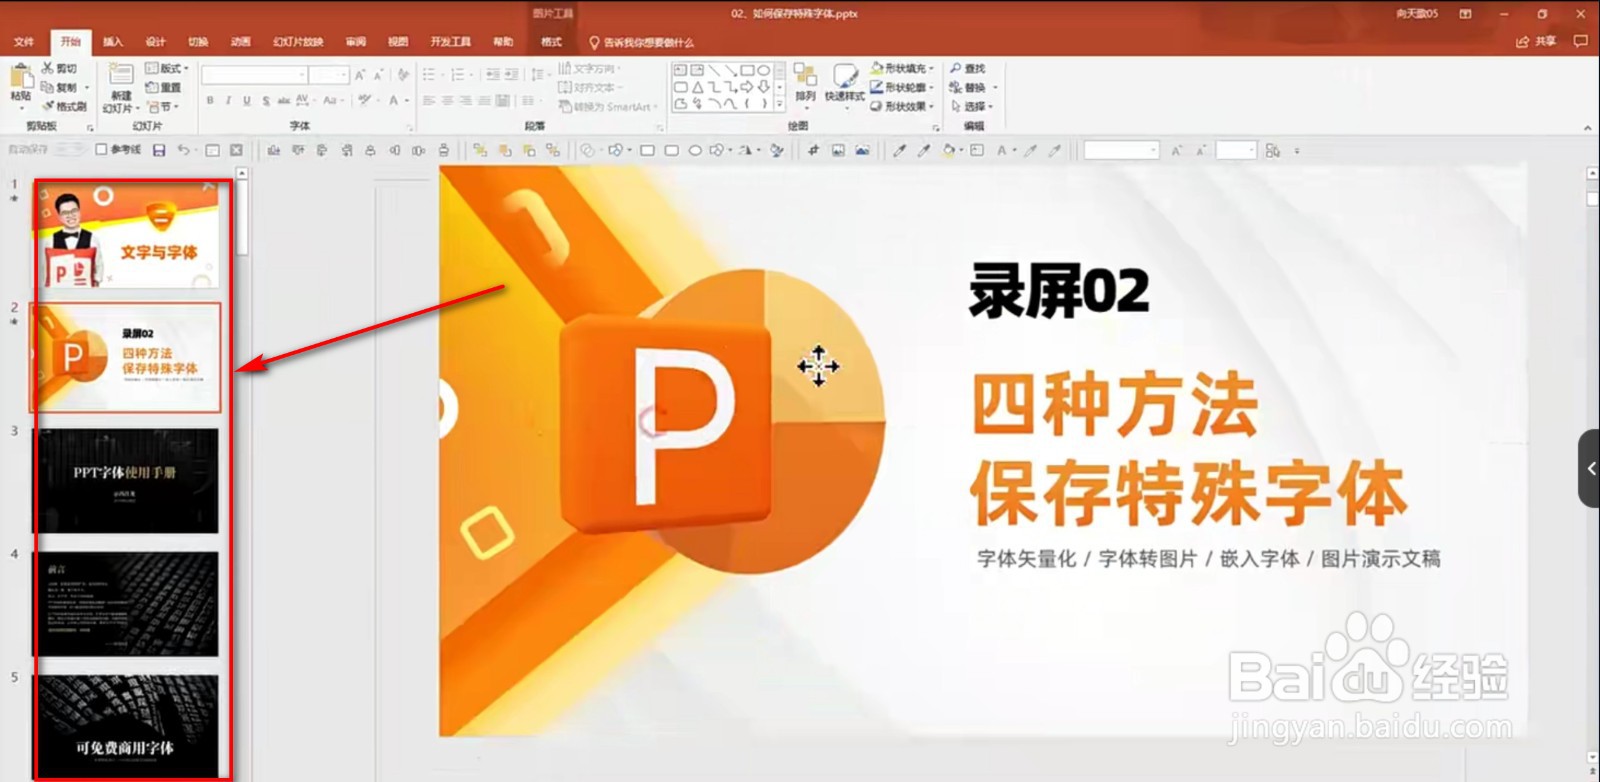The width and height of the screenshot is (1600, 782).
Task: Switch to the 幻灯片放映 Slide Show tab
Action: click(x=298, y=42)
